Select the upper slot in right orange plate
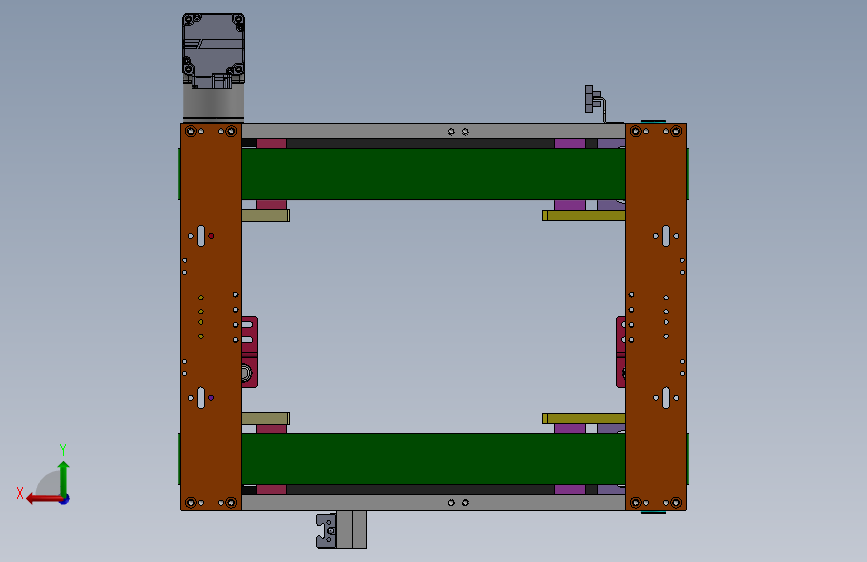The width and height of the screenshot is (867, 562). tap(666, 236)
